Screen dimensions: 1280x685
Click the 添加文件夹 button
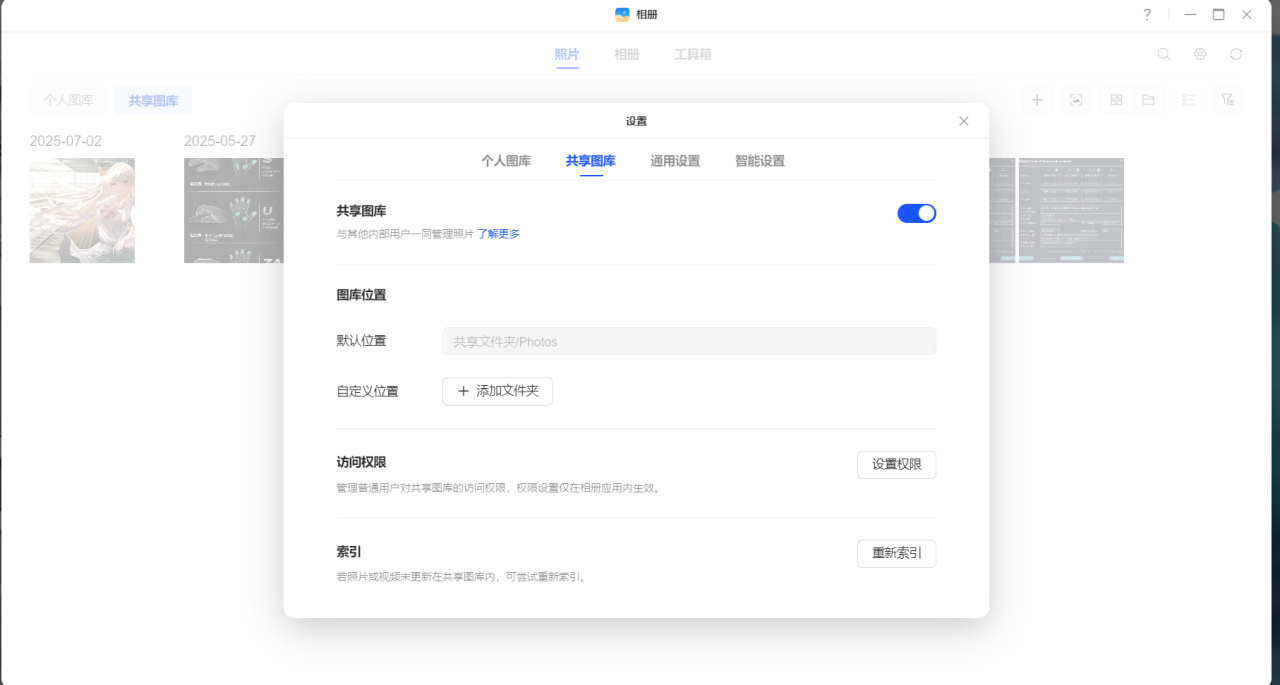pyautogui.click(x=497, y=391)
